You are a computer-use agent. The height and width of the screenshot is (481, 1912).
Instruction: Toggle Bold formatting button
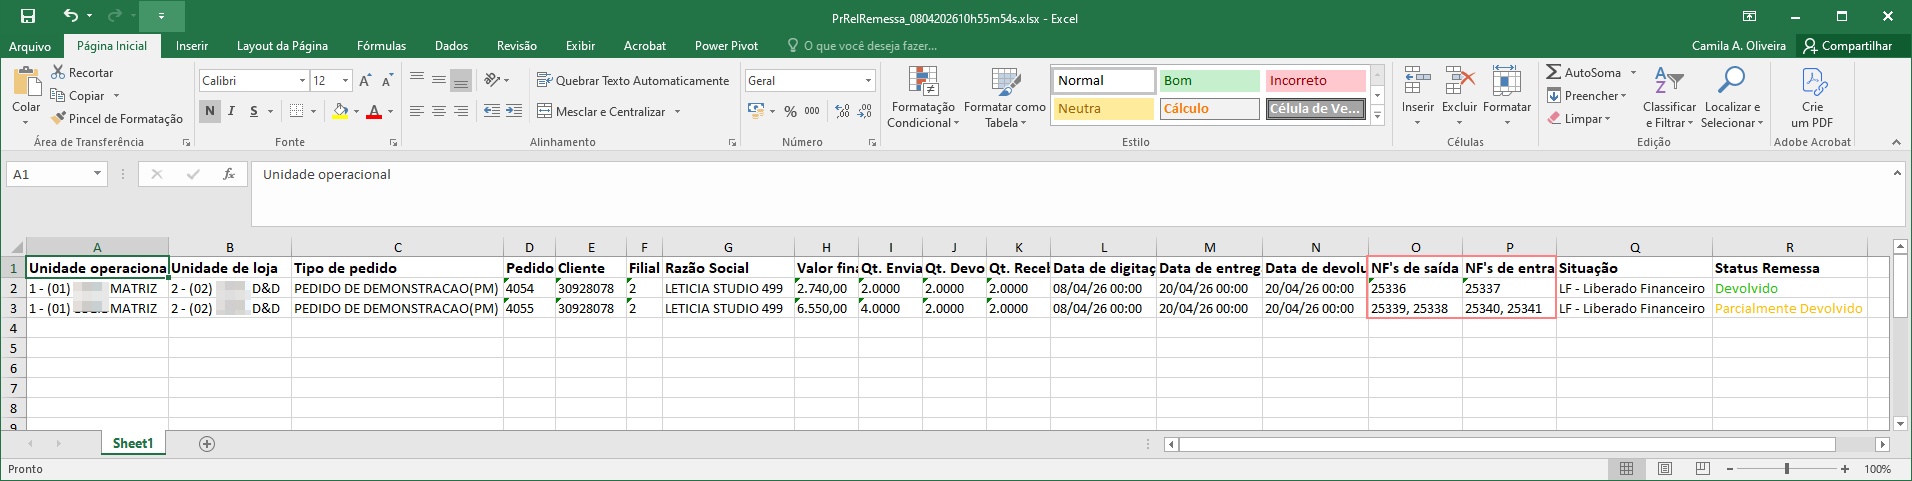coord(210,111)
